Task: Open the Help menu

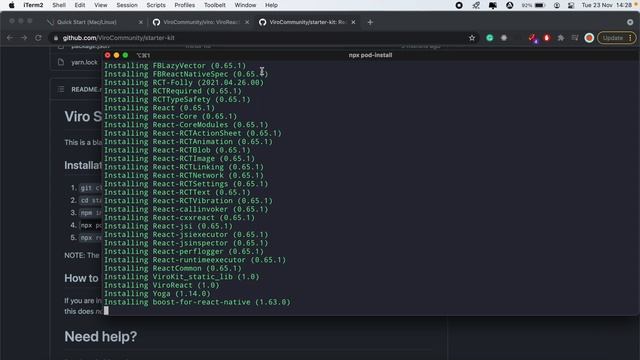Action: 271,5
